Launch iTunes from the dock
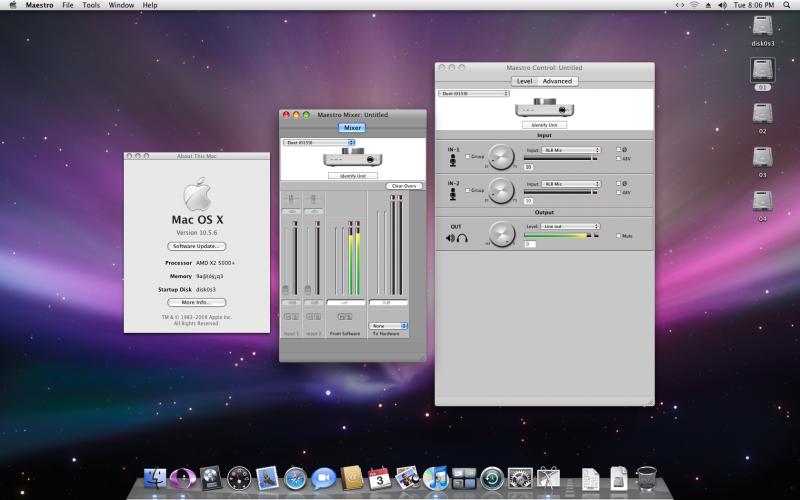Image resolution: width=800 pixels, height=500 pixels. click(435, 478)
